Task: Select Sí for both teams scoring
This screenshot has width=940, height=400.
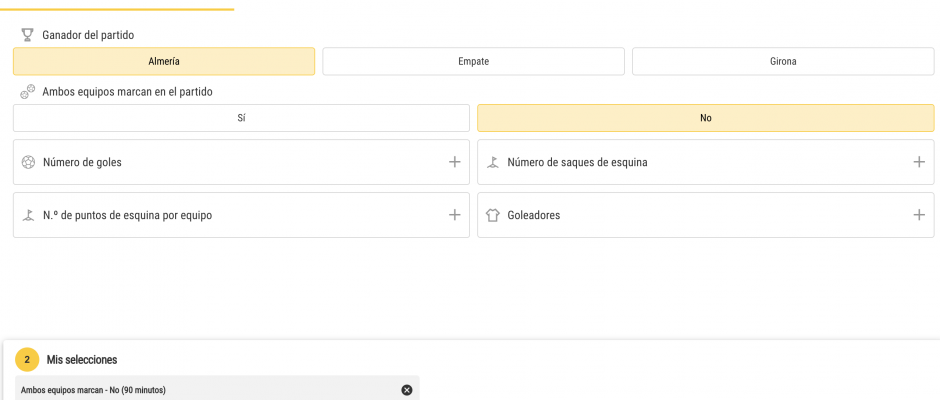Action: click(x=241, y=118)
